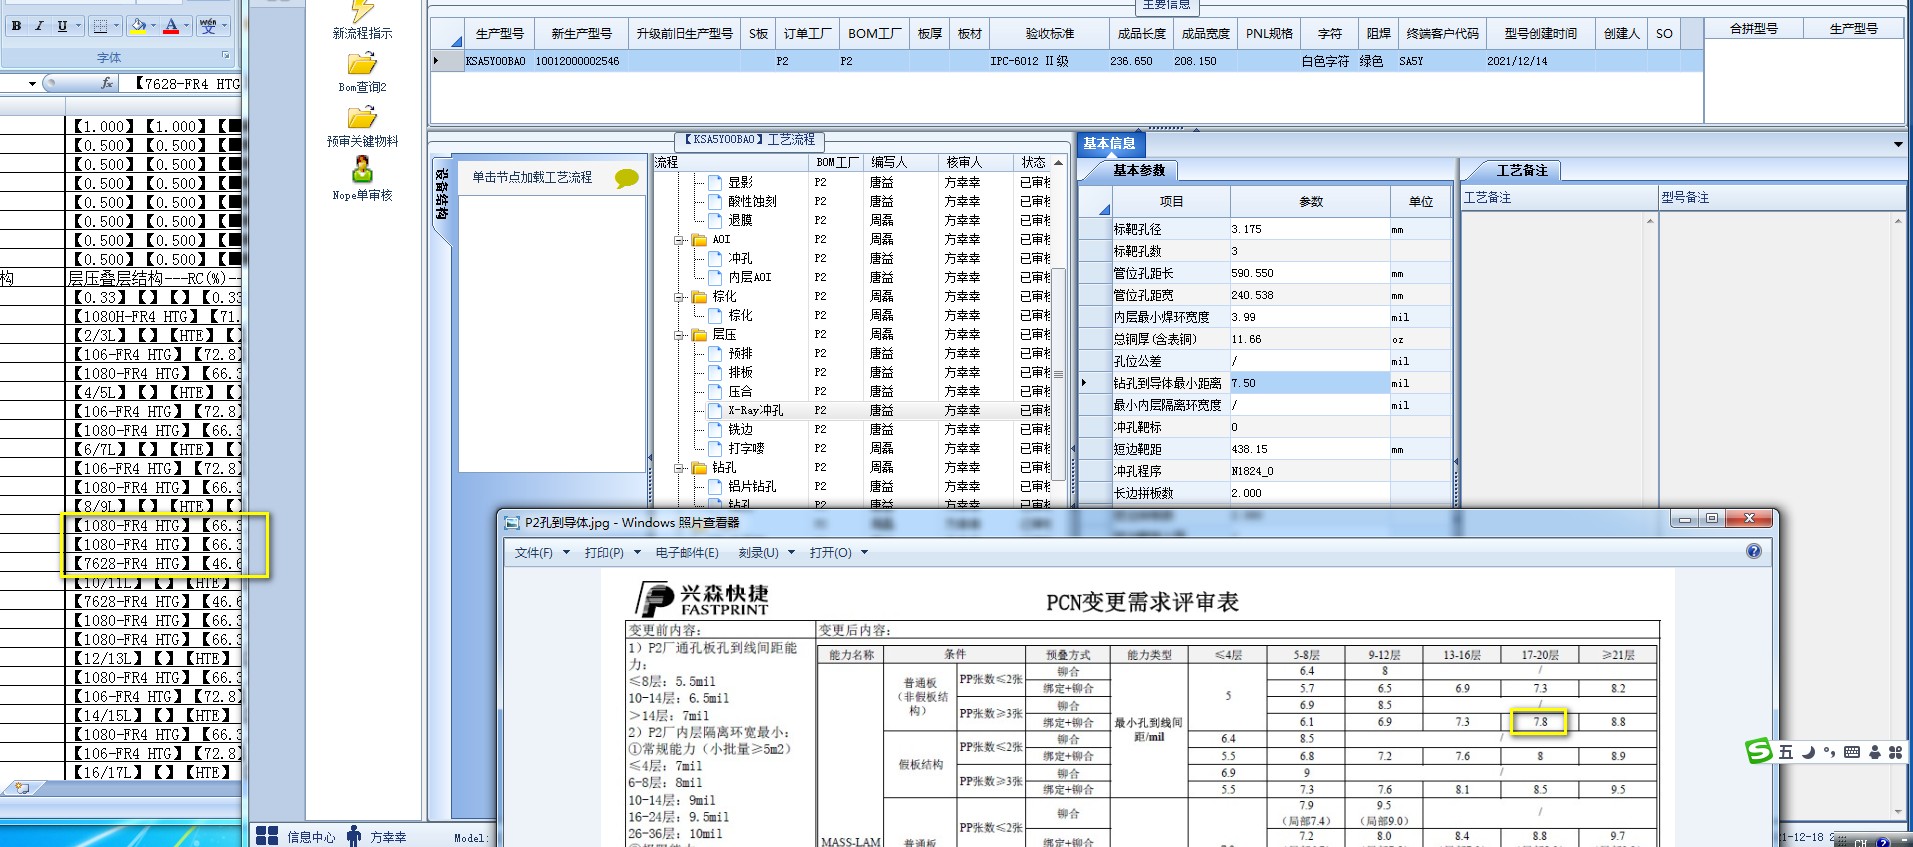Toggle bold formatting in Excel ribbon
The image size is (1913, 847).
(16, 26)
